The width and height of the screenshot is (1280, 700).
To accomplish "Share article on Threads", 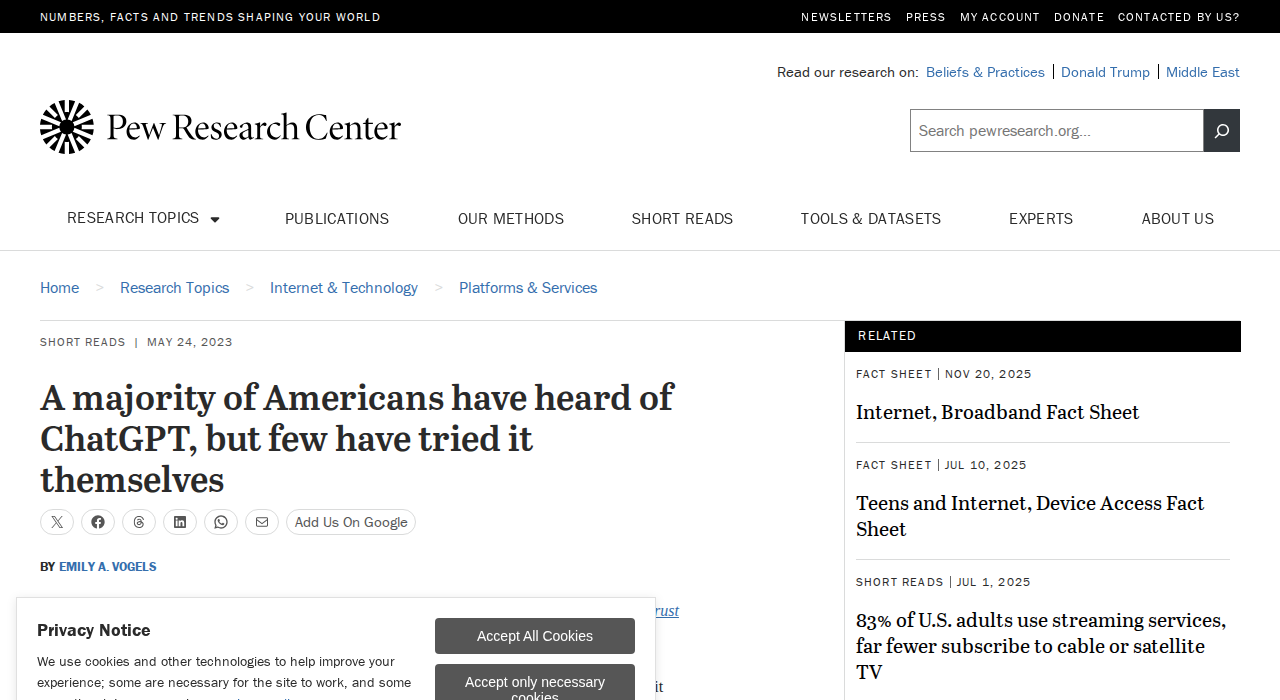I will pos(139,522).
